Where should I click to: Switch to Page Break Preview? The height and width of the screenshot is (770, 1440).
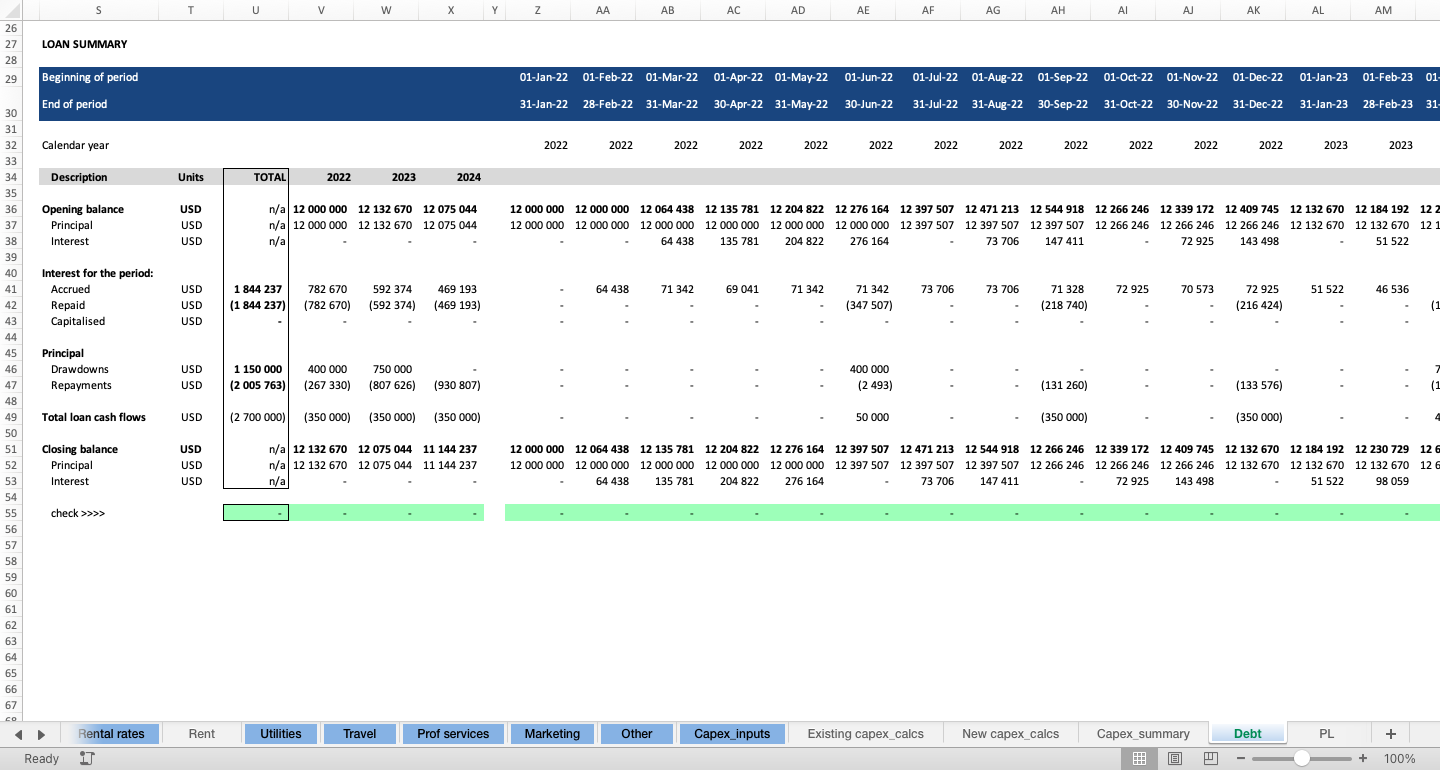(1211, 759)
